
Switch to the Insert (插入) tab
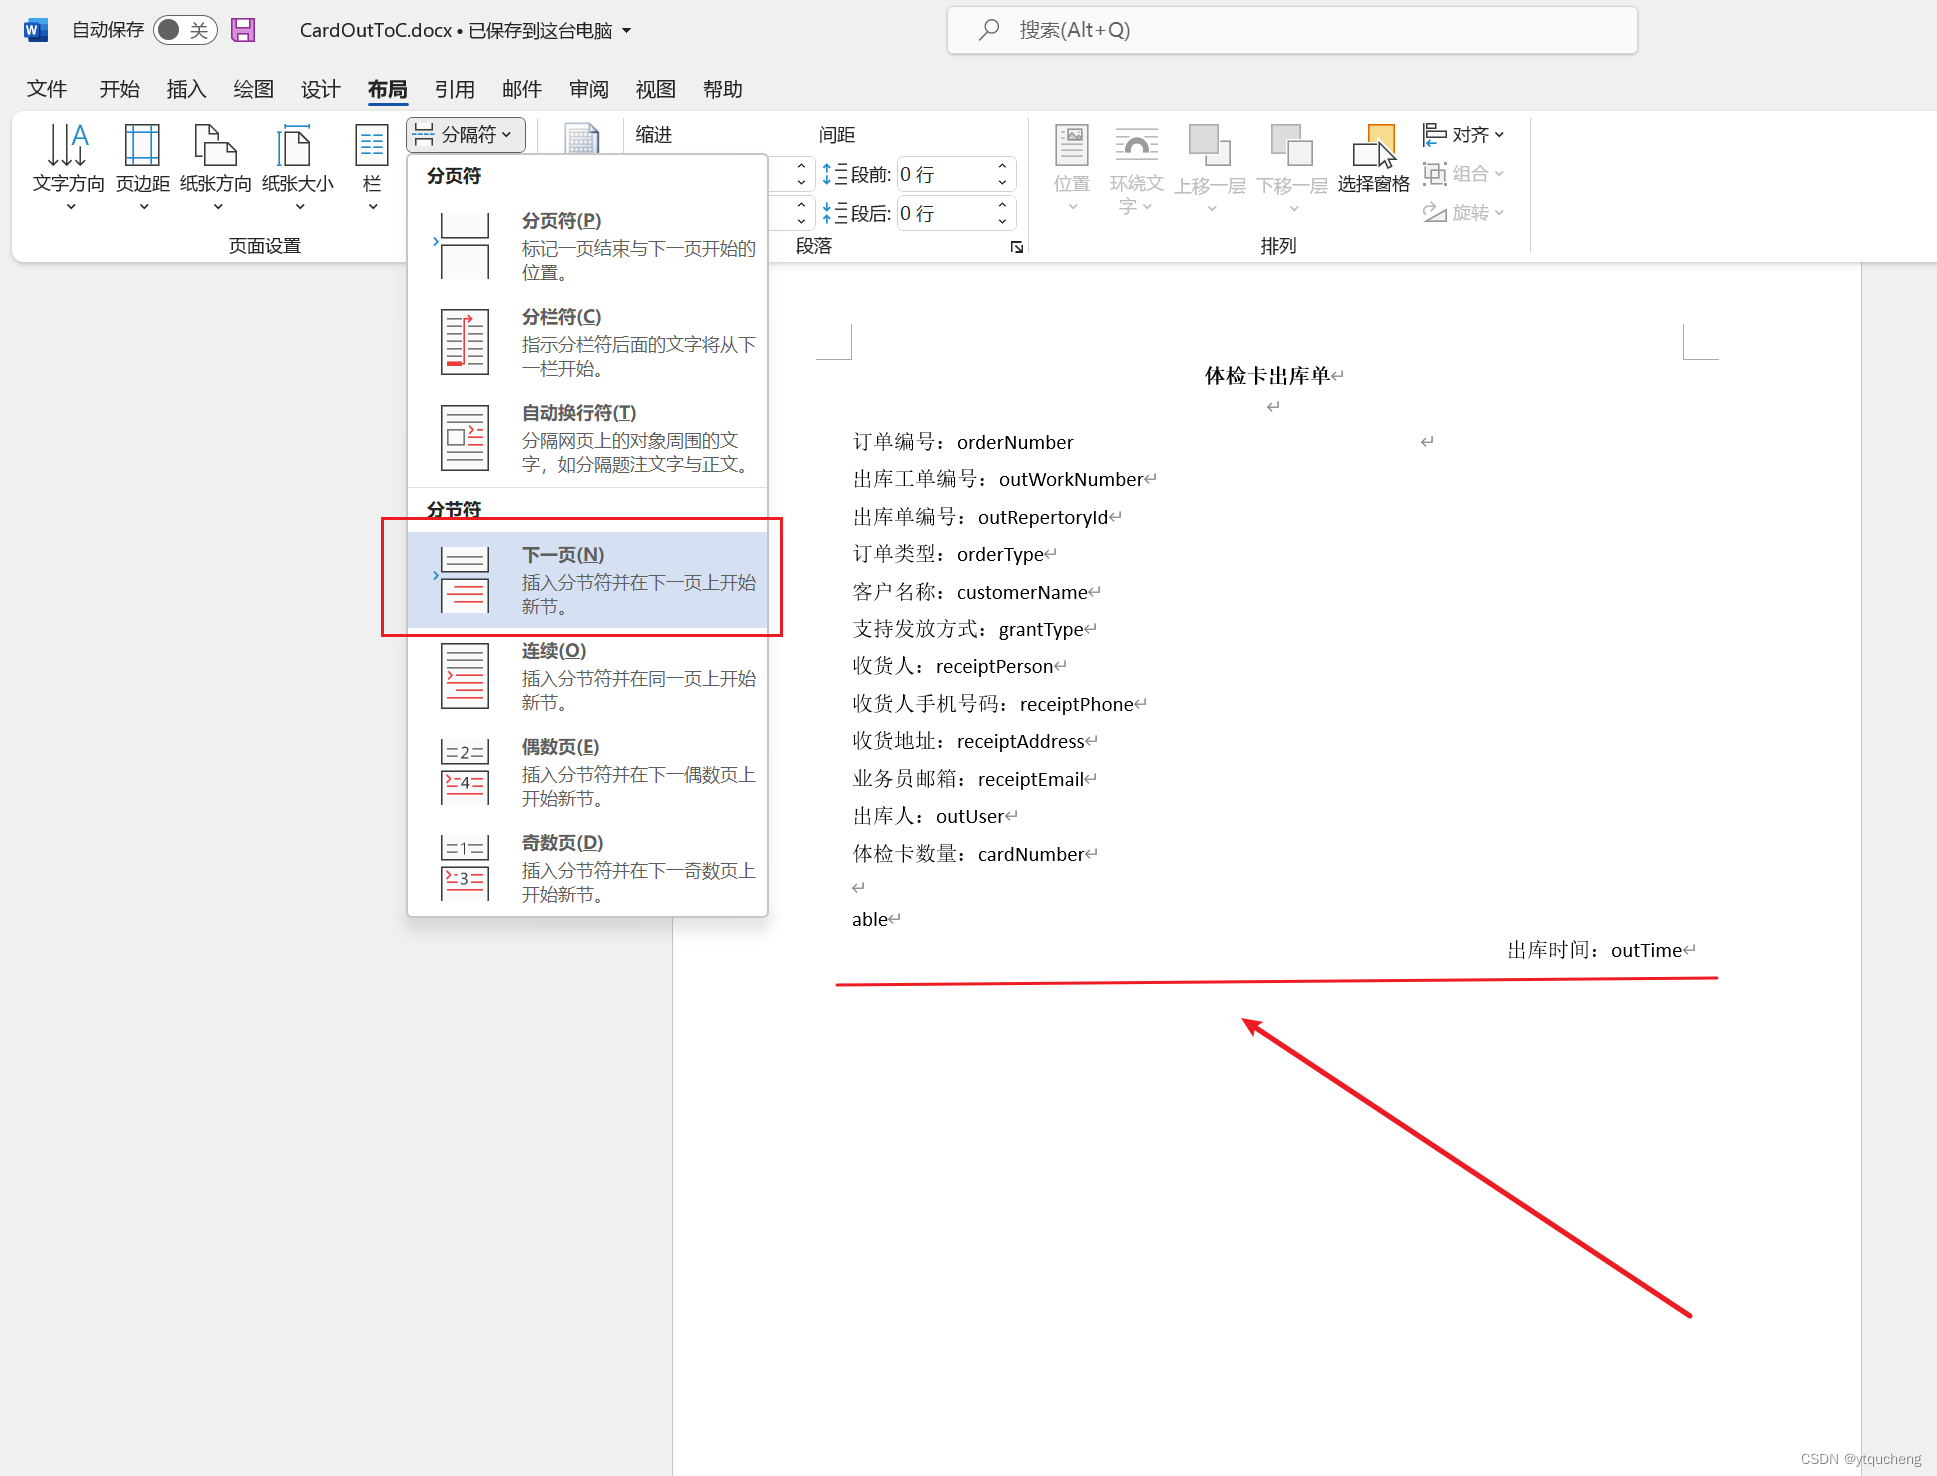click(186, 89)
